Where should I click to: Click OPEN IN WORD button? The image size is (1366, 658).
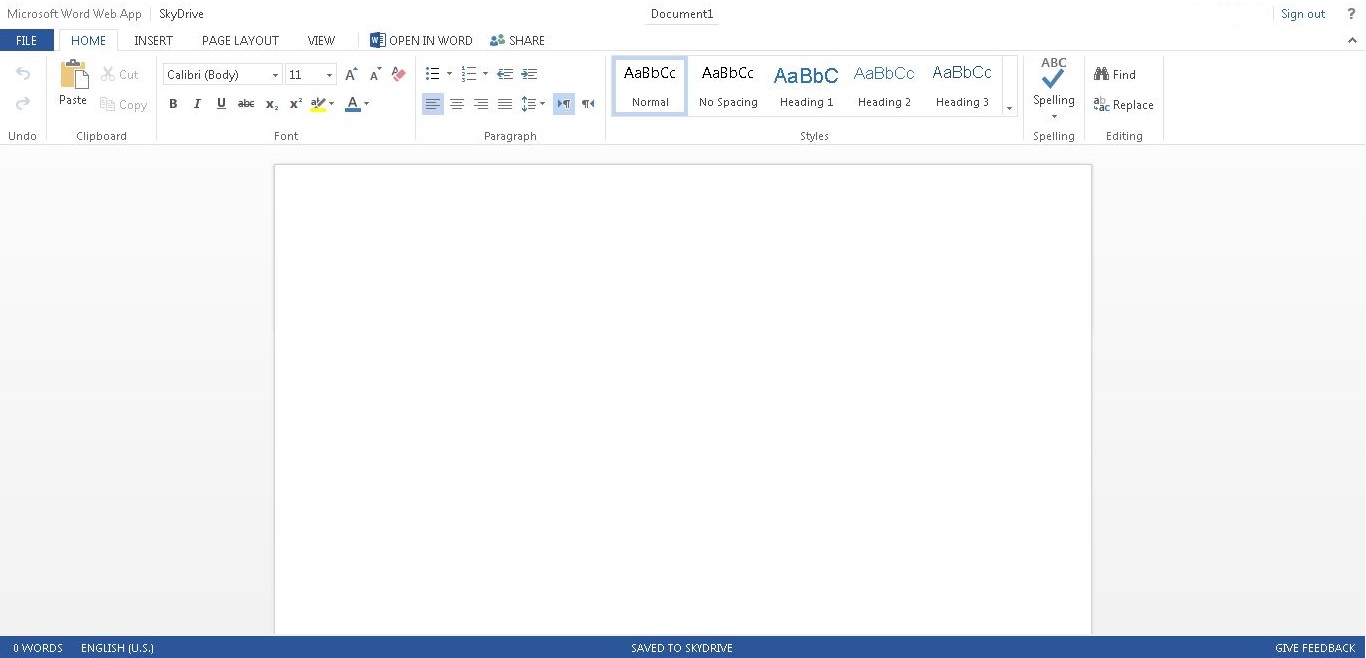[x=421, y=41]
